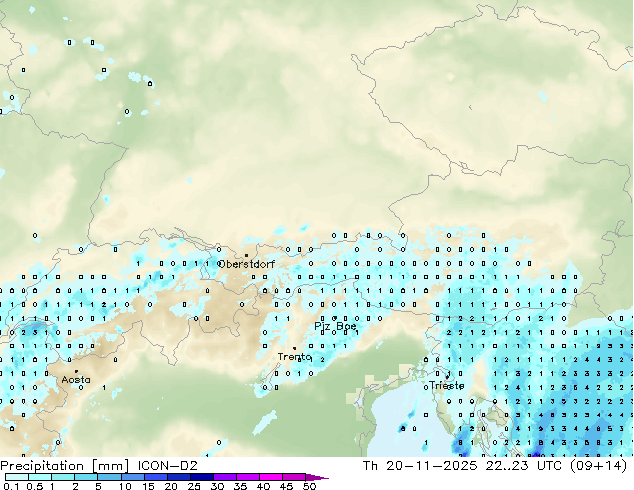Click the 0.5 legend value label

tap(34, 486)
